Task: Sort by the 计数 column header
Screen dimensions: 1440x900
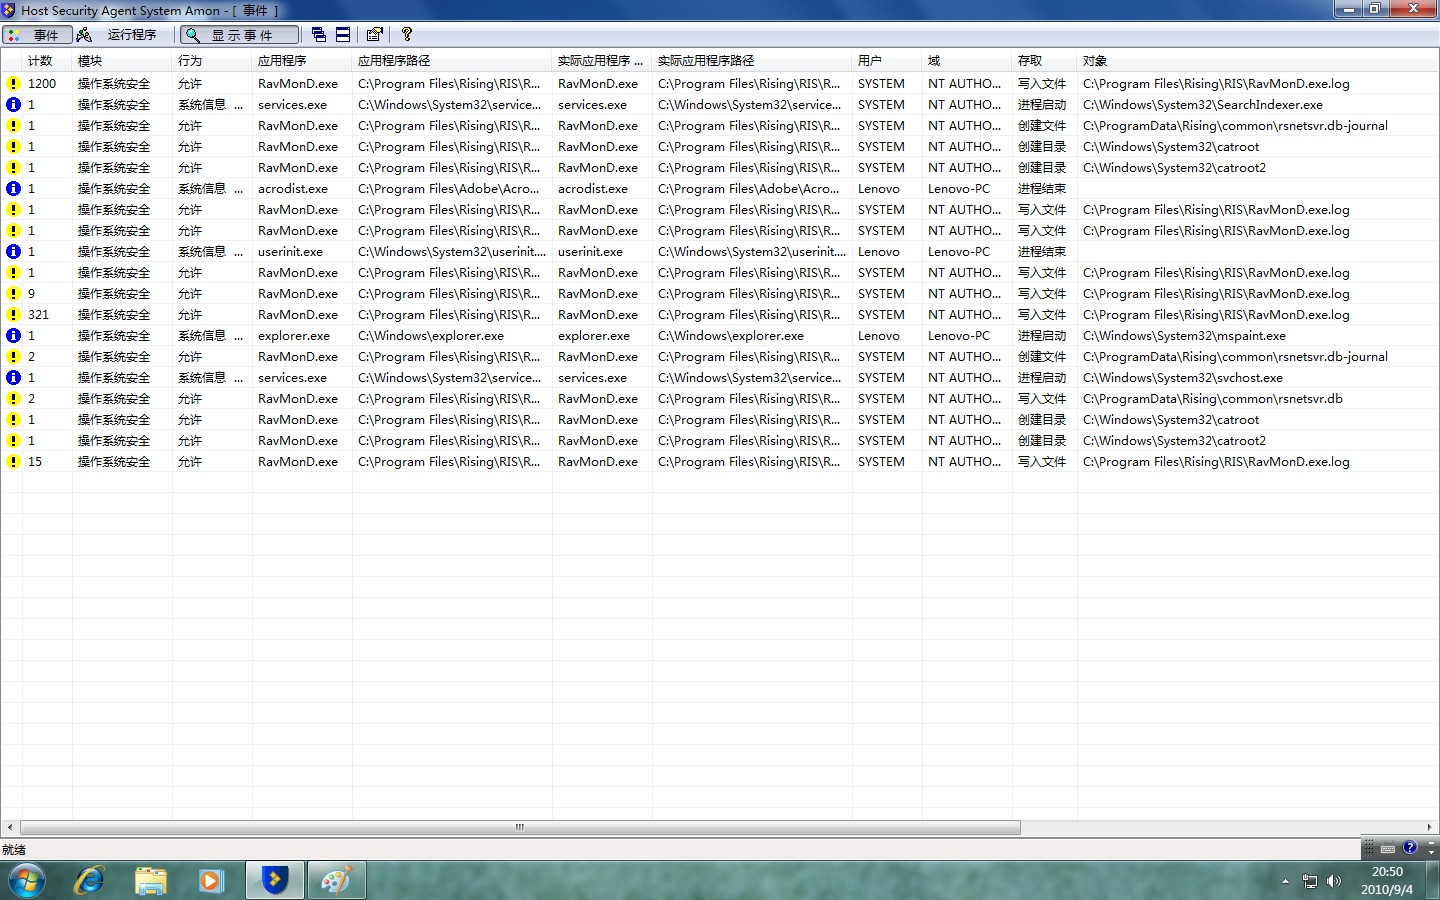Action: click(47, 61)
